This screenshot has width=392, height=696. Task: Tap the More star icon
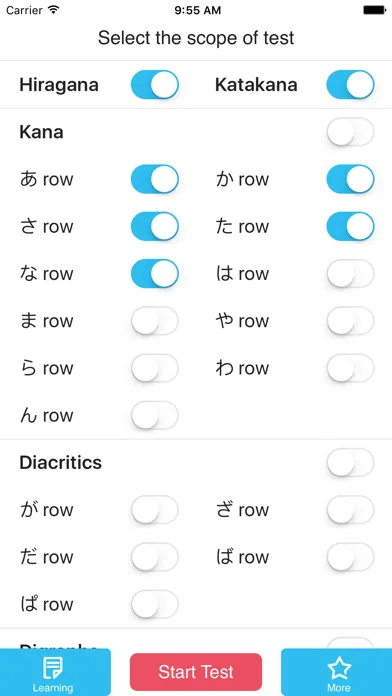339,668
